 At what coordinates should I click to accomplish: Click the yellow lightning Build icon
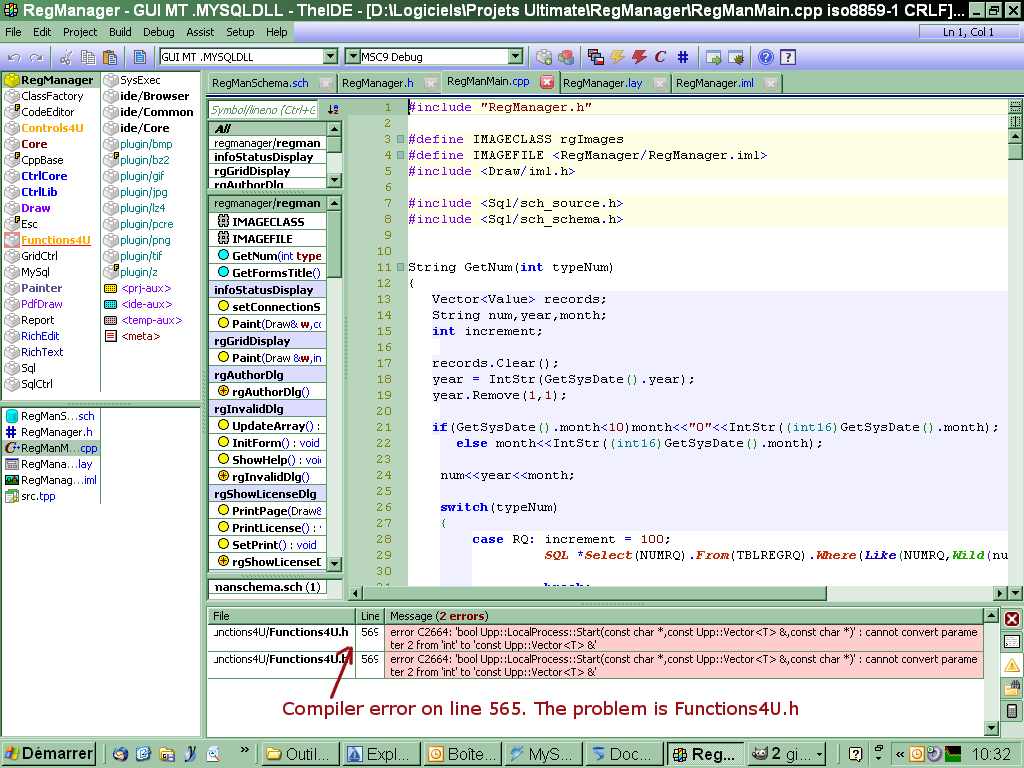tap(617, 57)
